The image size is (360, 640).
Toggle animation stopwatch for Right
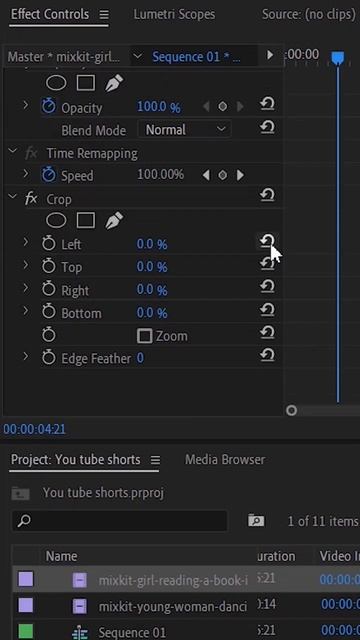click(49, 289)
